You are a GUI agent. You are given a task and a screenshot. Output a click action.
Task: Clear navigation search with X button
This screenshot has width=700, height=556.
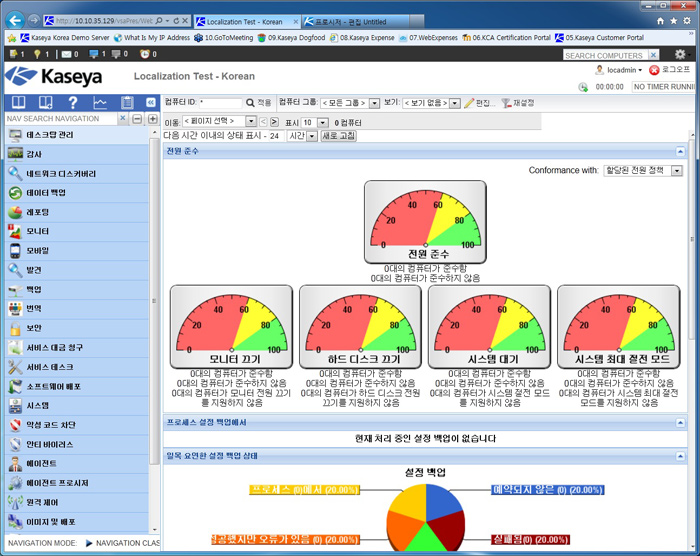(123, 118)
